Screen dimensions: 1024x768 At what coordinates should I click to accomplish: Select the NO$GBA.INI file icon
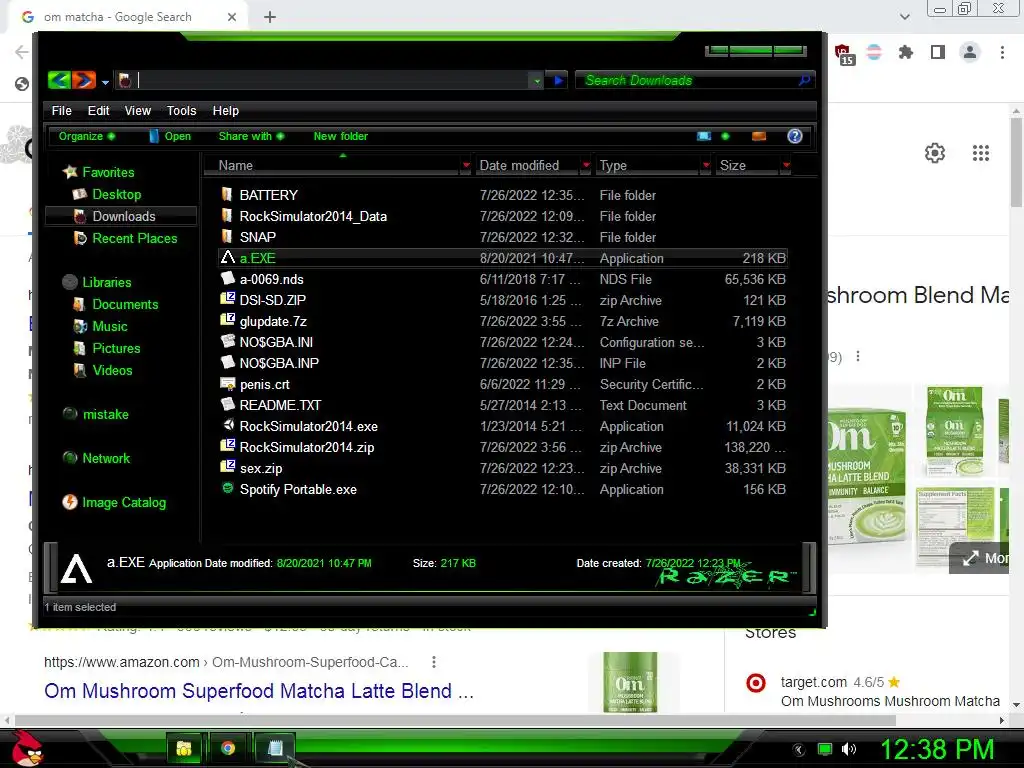coord(227,341)
